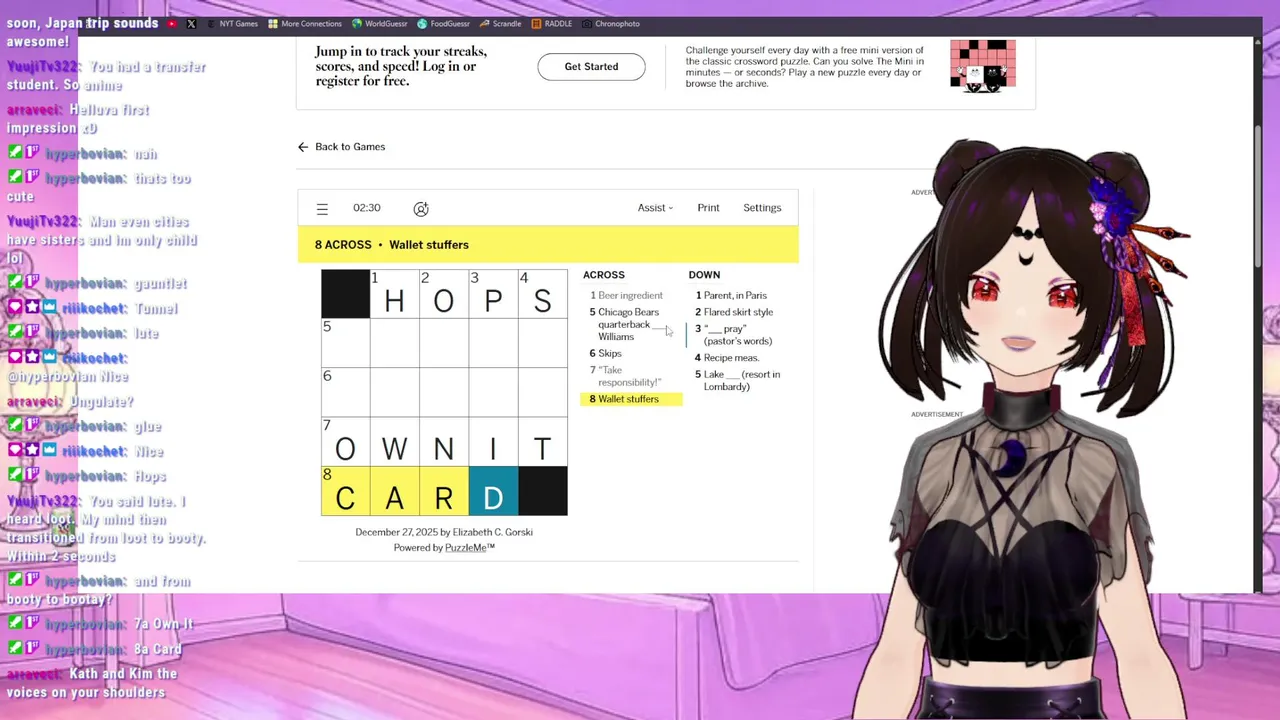1280x720 pixels.
Task: Select clue 8 Across Wallet stuffers
Action: (631, 399)
